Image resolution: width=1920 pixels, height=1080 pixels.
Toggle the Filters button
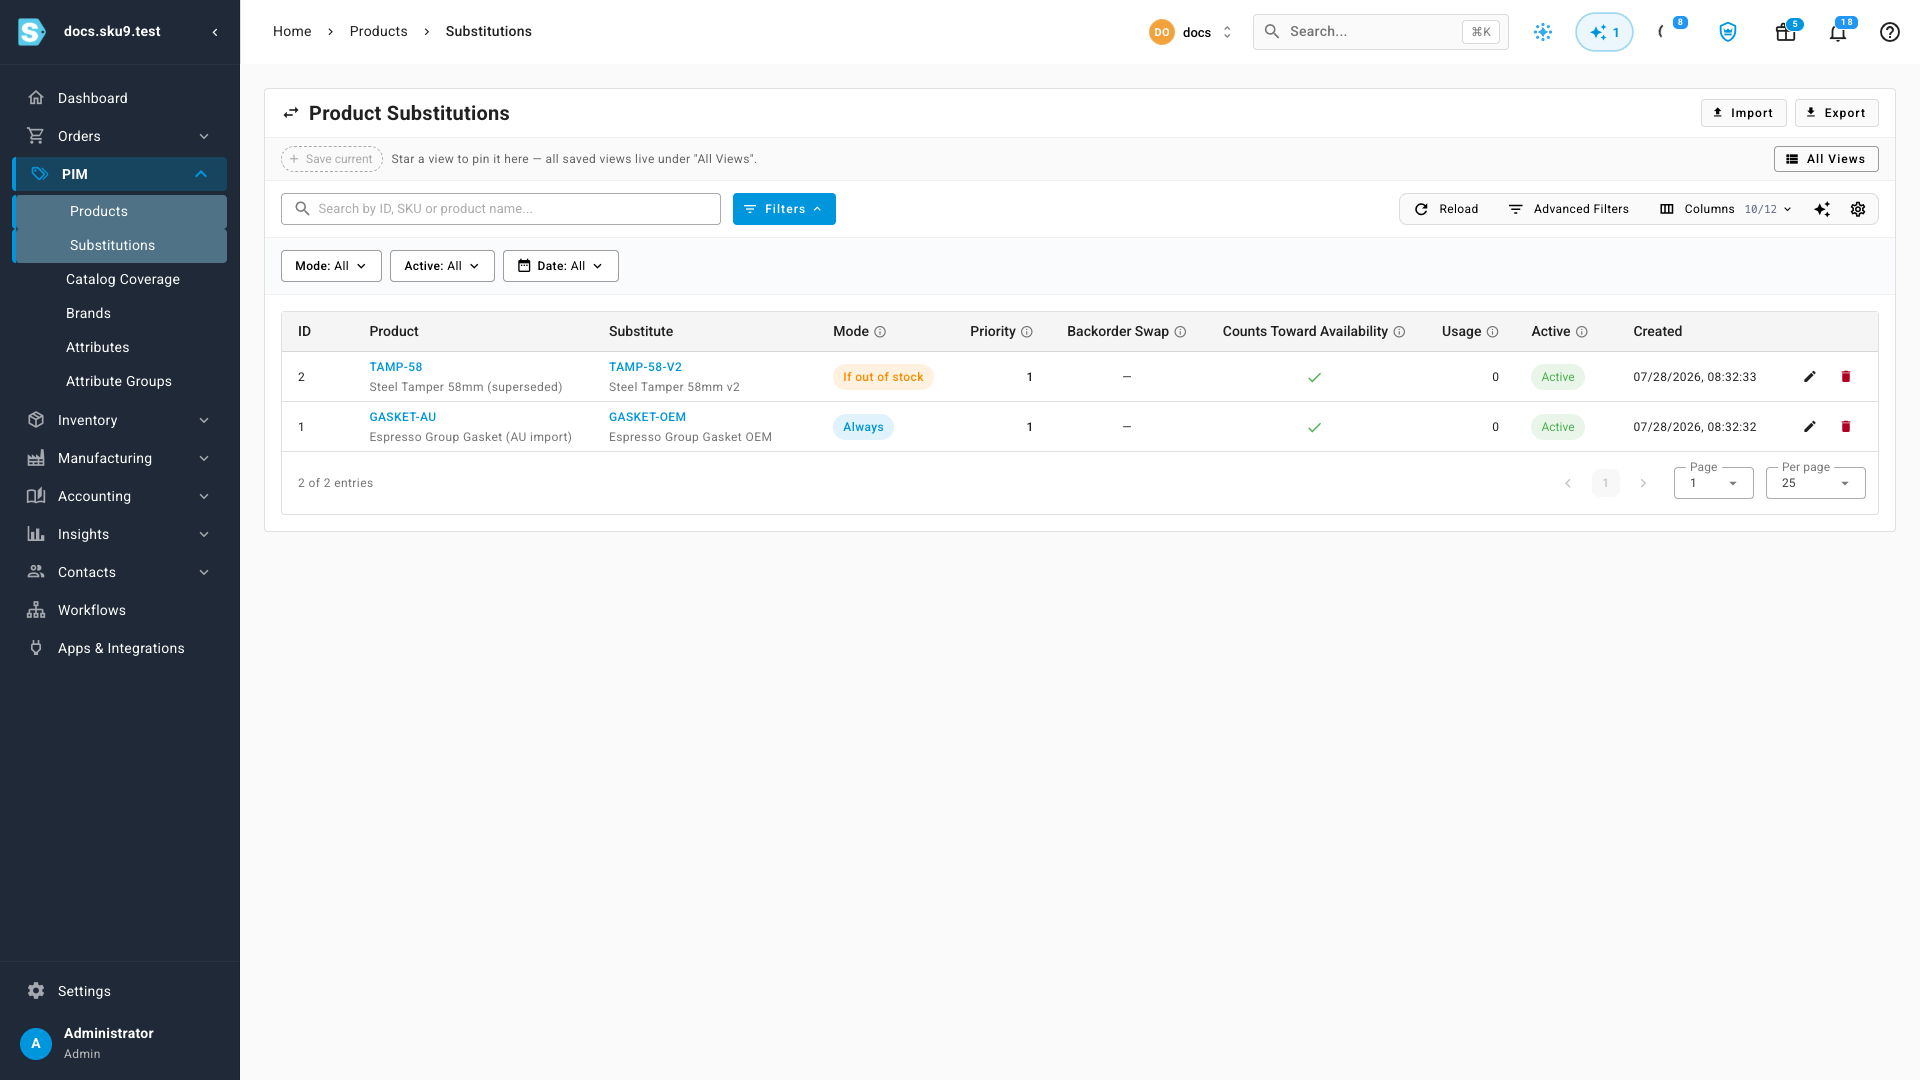pyautogui.click(x=784, y=209)
